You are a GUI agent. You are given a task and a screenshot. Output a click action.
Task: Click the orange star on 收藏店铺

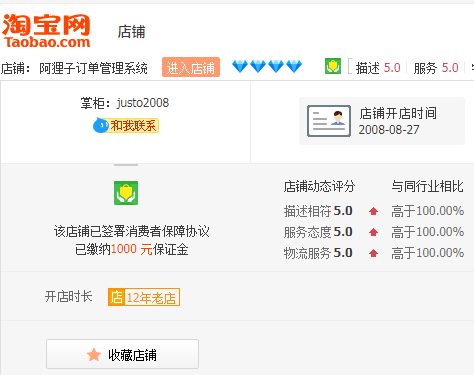94,355
